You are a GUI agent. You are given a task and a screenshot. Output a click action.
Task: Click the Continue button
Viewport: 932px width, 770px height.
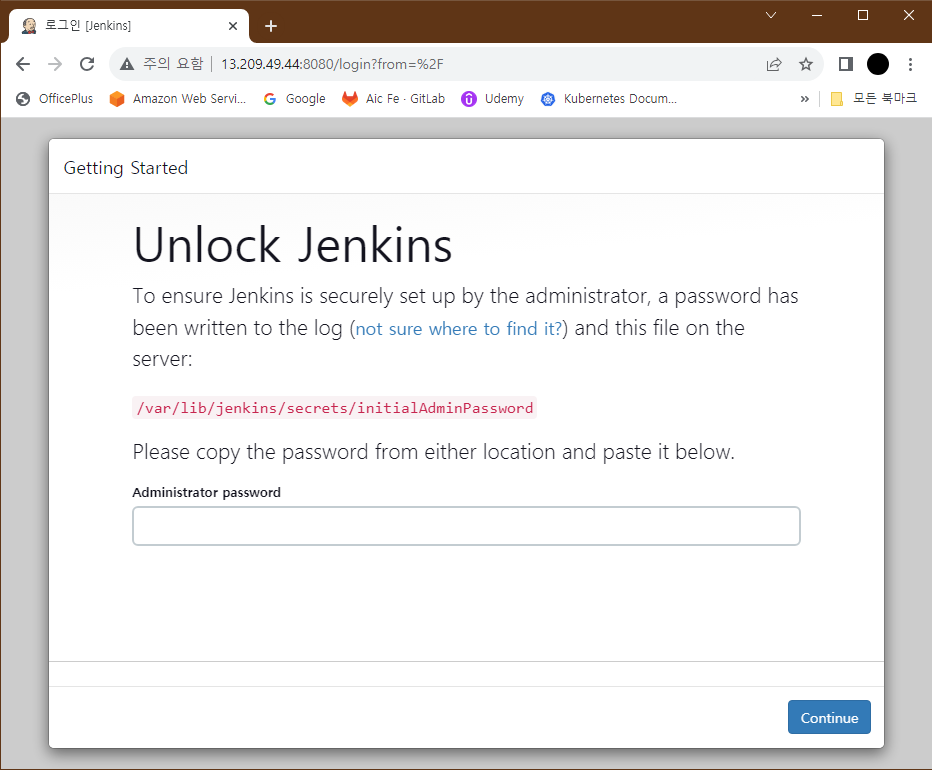coord(829,717)
